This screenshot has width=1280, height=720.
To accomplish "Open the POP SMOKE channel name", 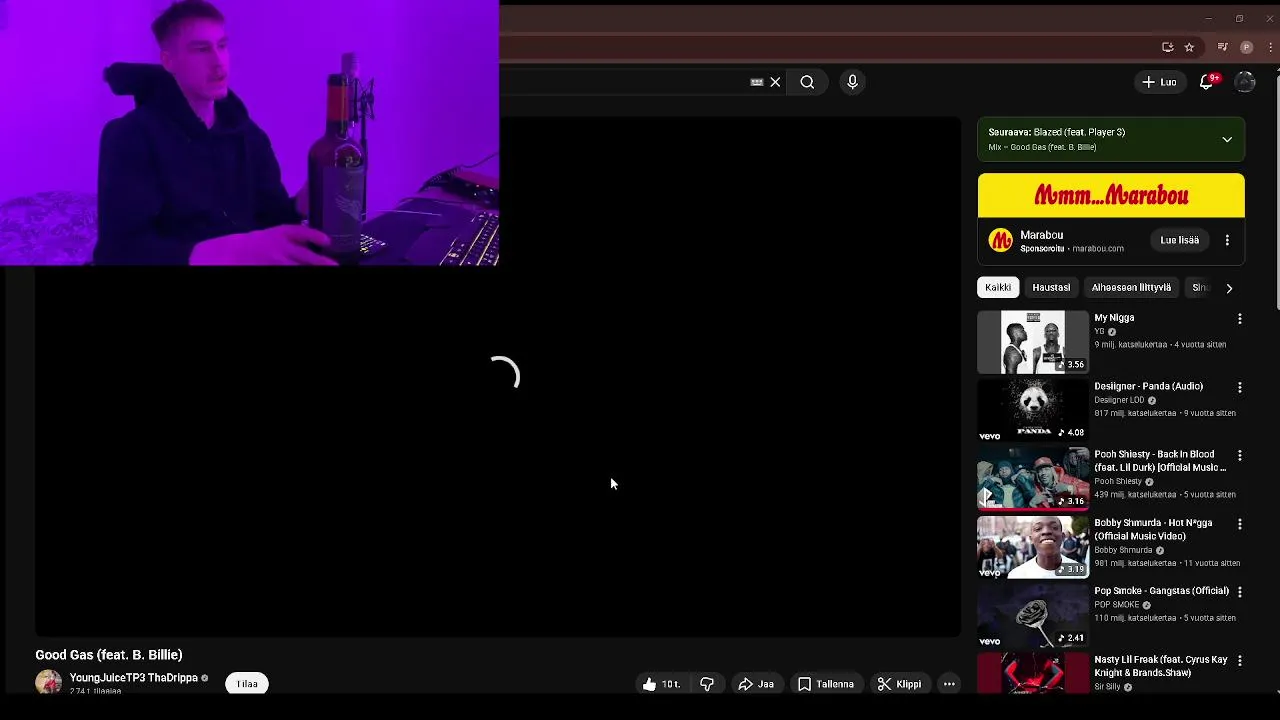I will 1117,605.
